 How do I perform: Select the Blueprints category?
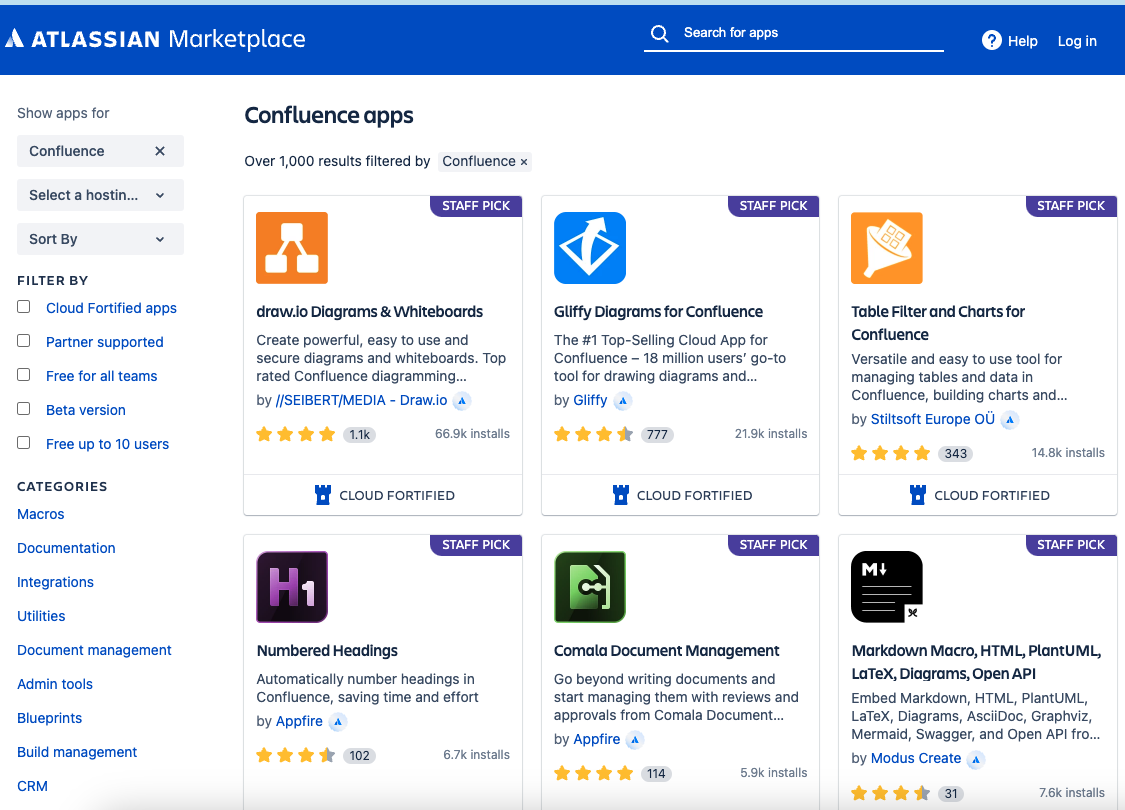[x=50, y=718]
